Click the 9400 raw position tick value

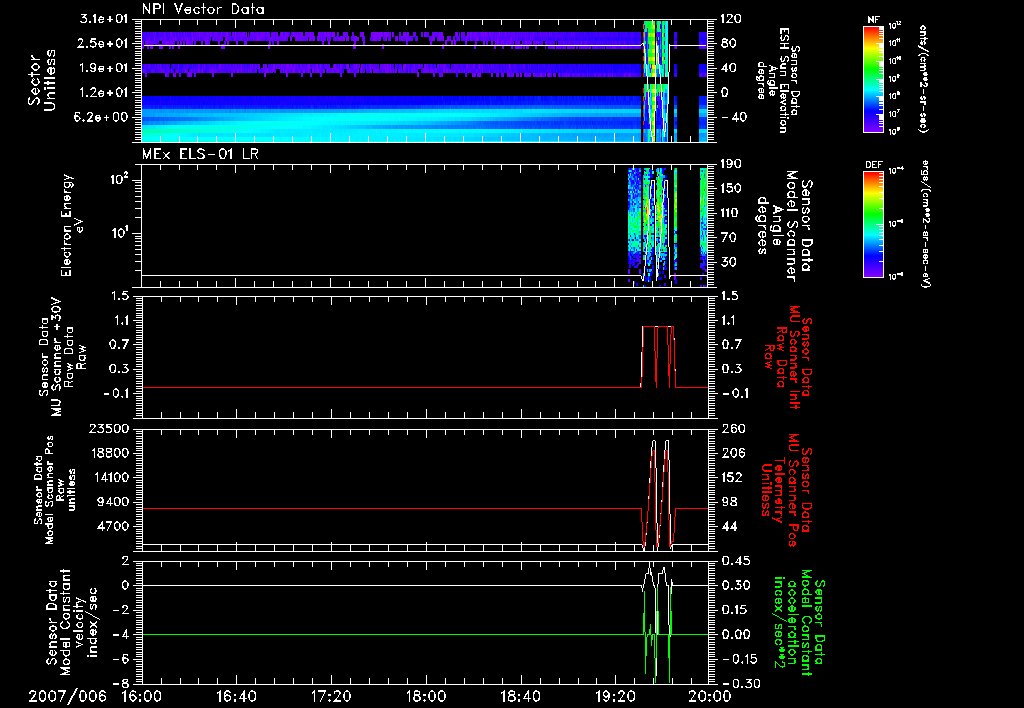pos(114,502)
